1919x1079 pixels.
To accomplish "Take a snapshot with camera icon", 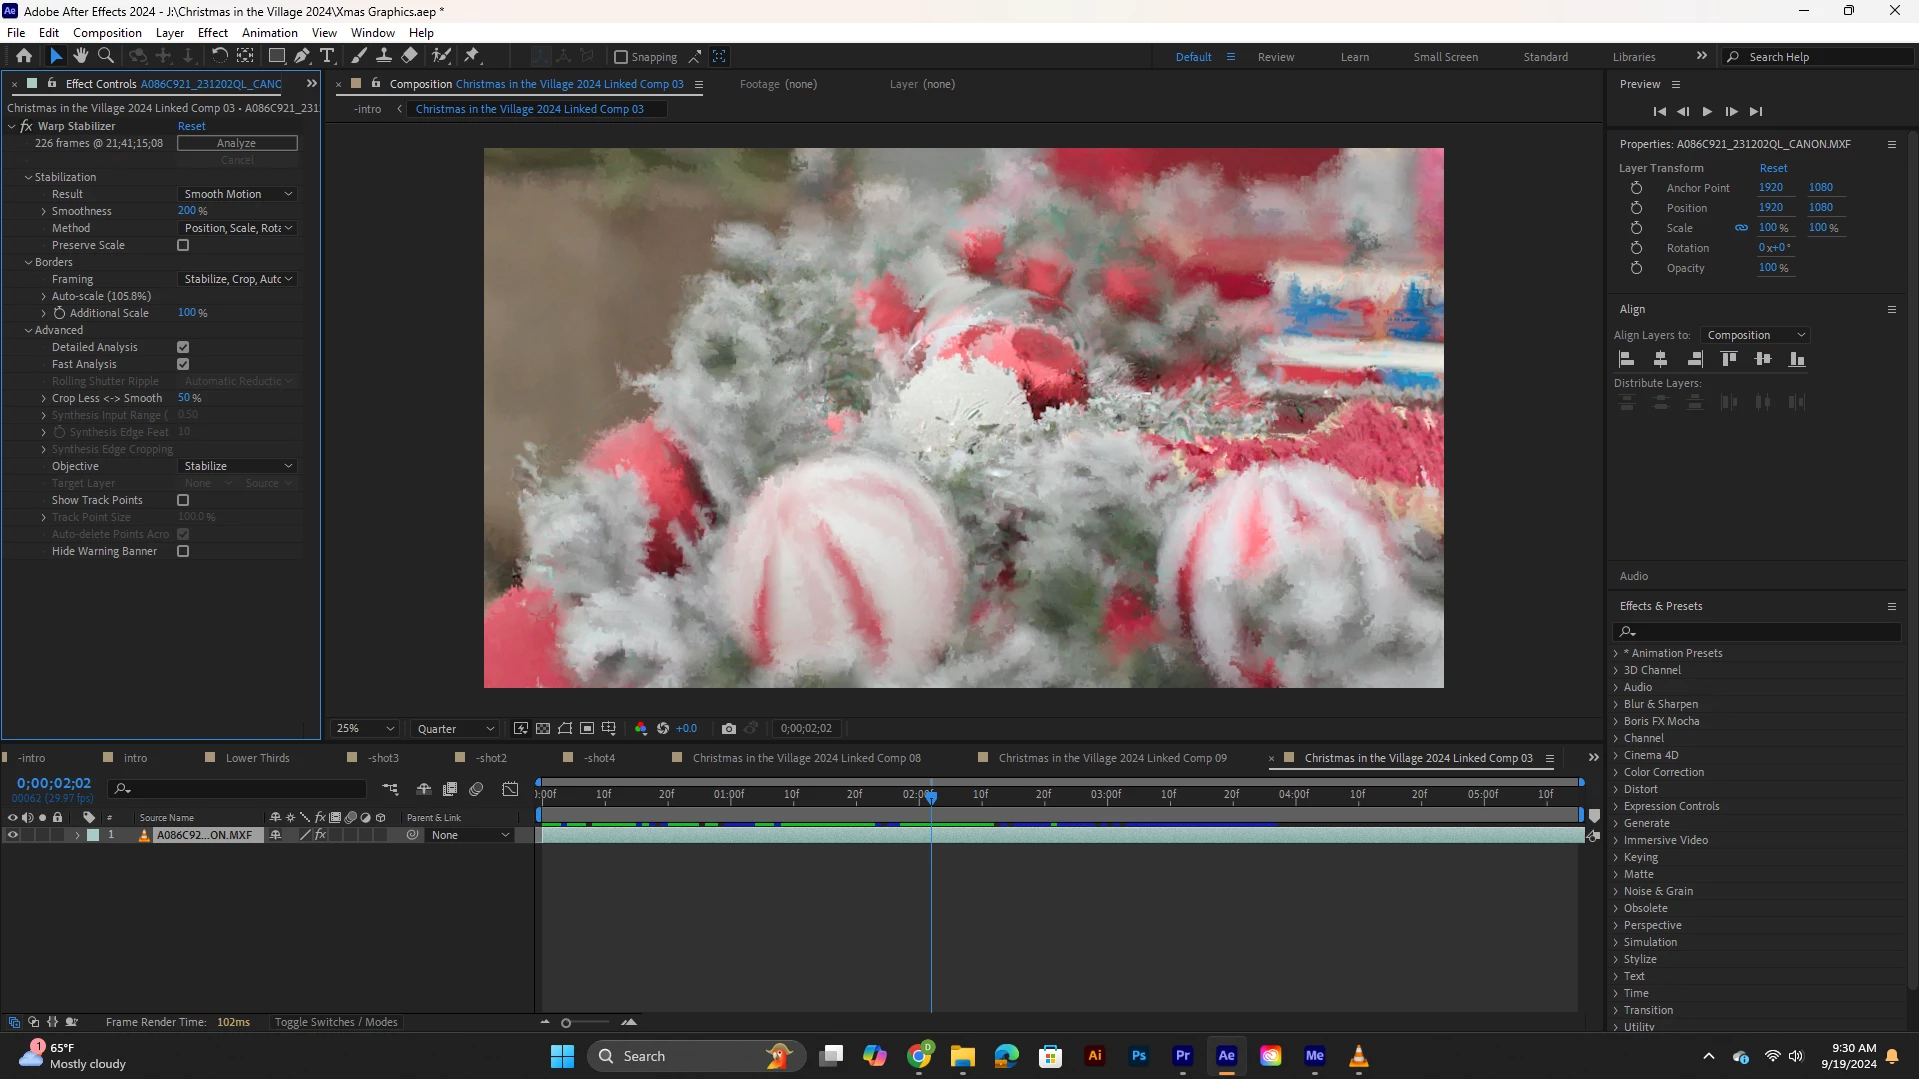I will pyautogui.click(x=729, y=728).
